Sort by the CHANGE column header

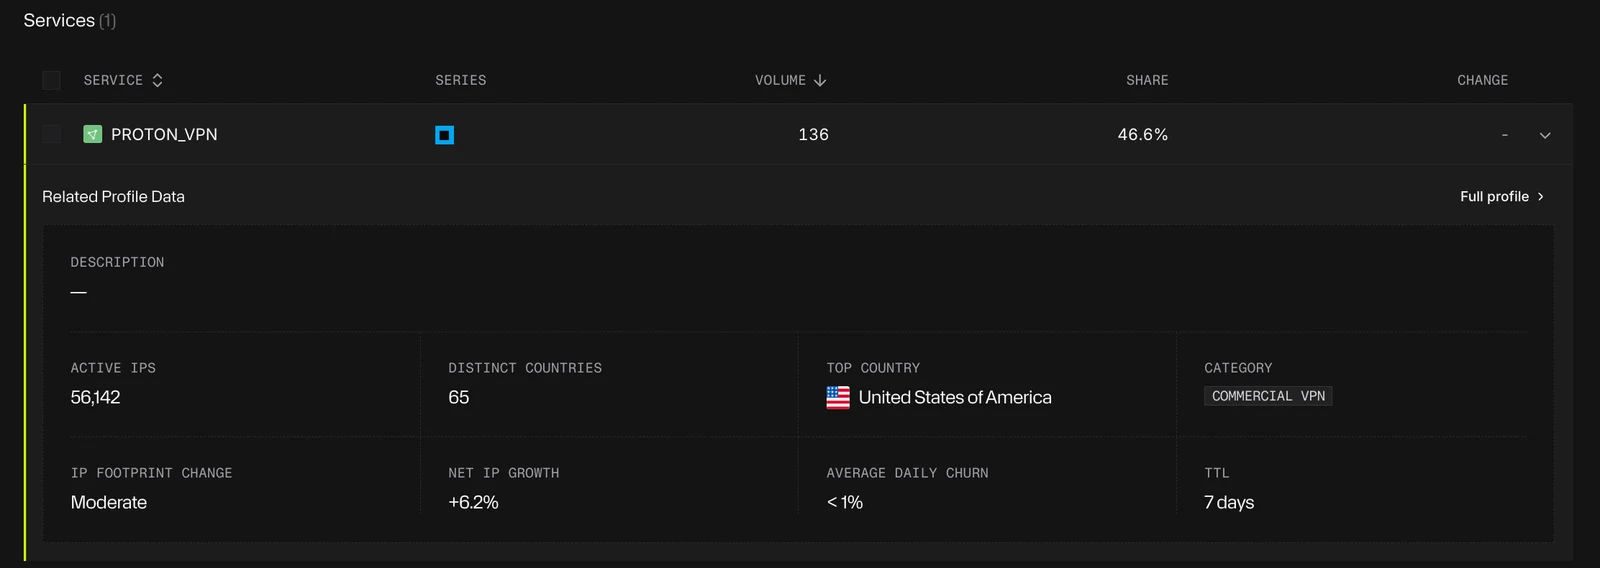click(x=1482, y=80)
